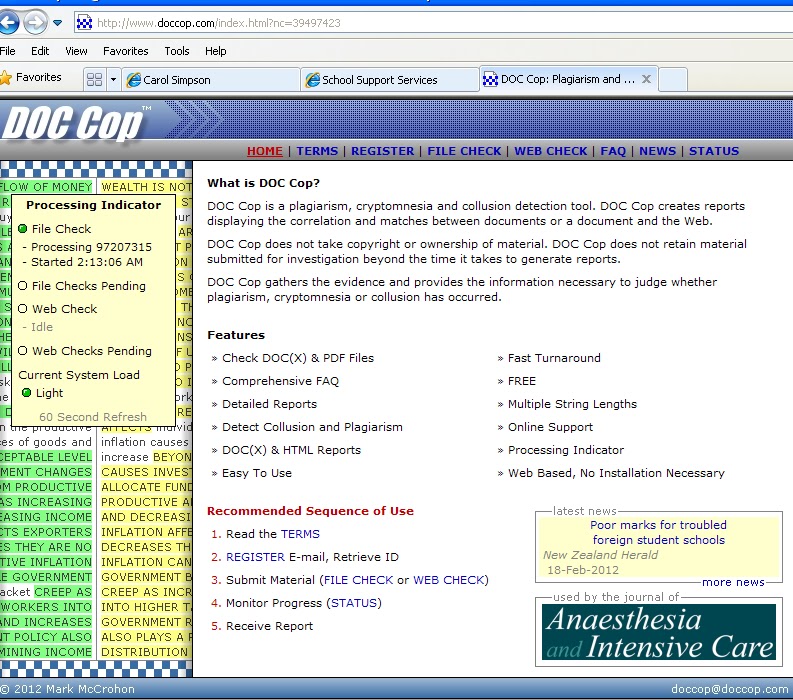Open the File menu
This screenshot has height=700, width=793.
tap(8, 51)
